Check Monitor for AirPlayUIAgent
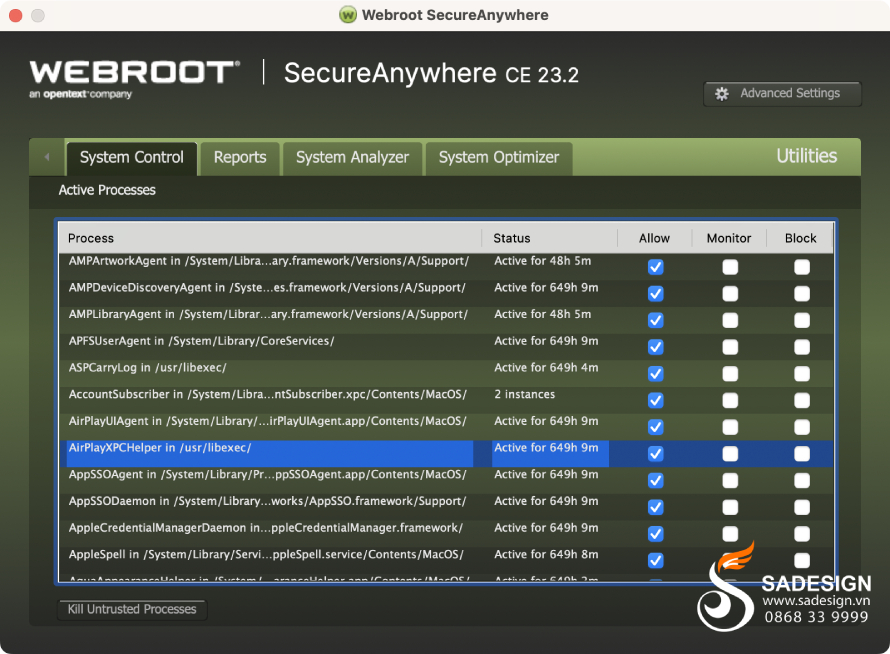Screen dimensions: 890x654 (x=730, y=427)
